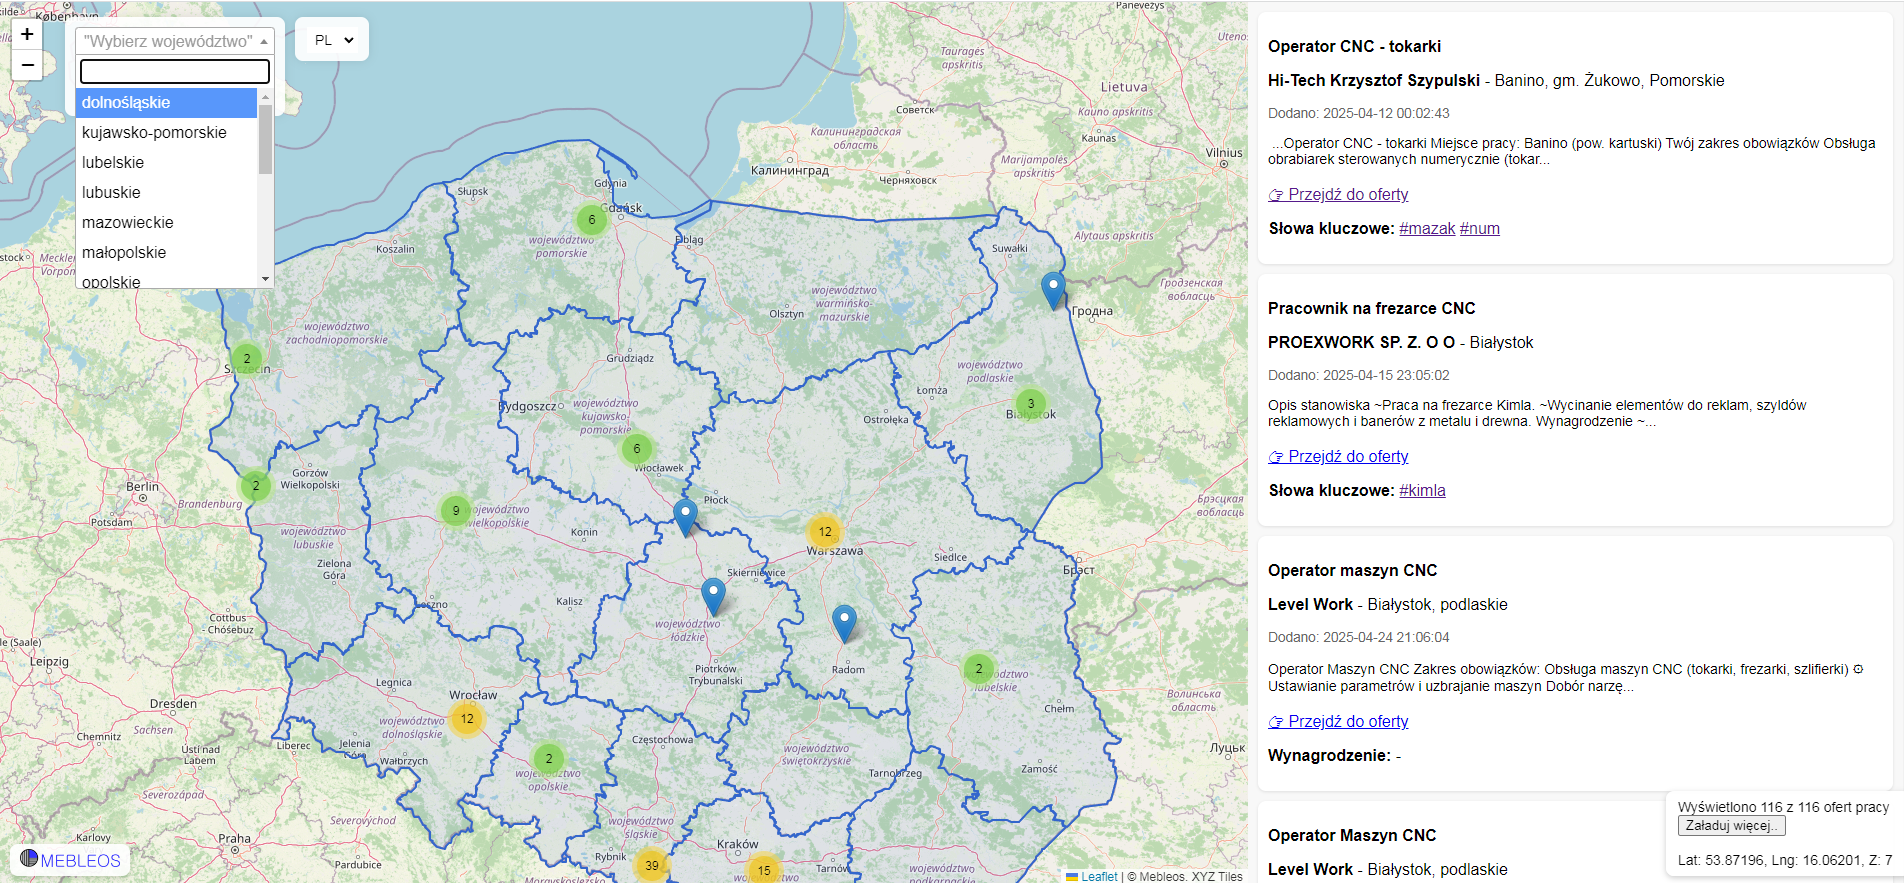Zoom in the map with plus button
This screenshot has width=1904, height=883.
click(27, 35)
